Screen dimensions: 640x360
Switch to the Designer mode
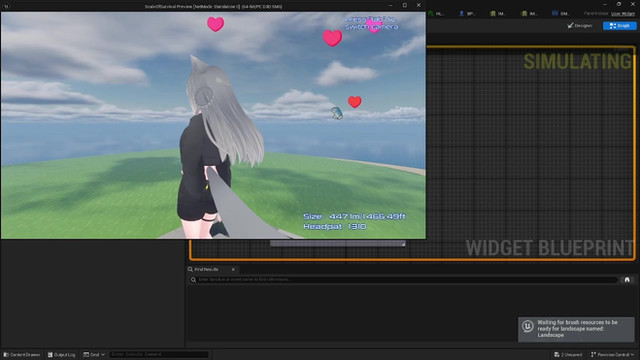580,26
